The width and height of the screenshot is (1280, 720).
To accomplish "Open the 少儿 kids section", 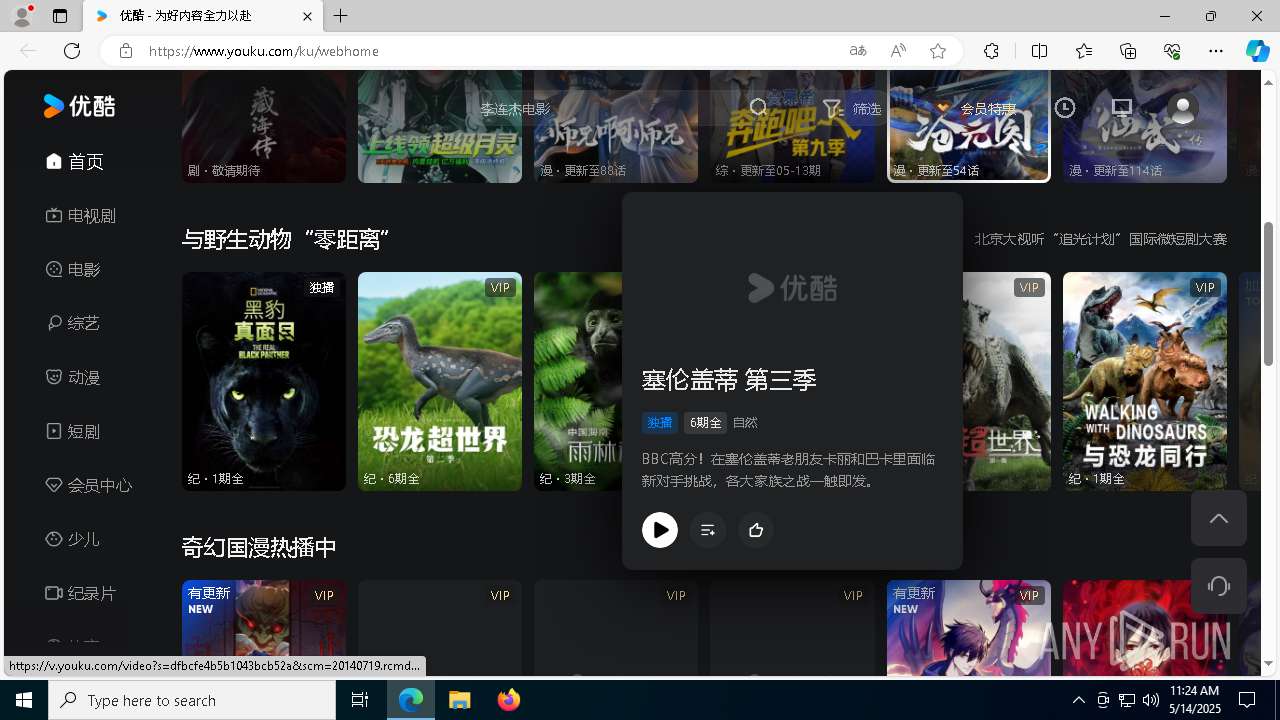I will pos(73,539).
